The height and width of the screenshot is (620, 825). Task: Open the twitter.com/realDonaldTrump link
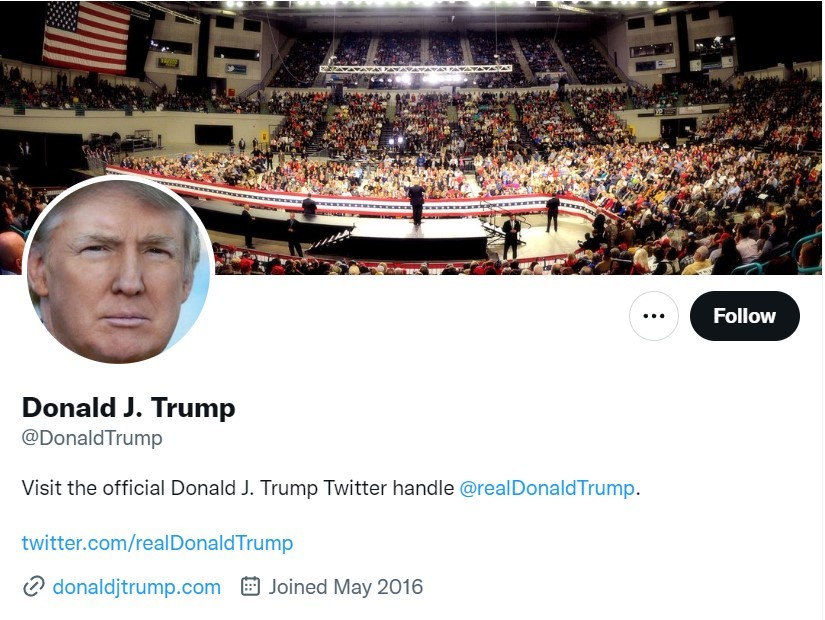pos(157,543)
